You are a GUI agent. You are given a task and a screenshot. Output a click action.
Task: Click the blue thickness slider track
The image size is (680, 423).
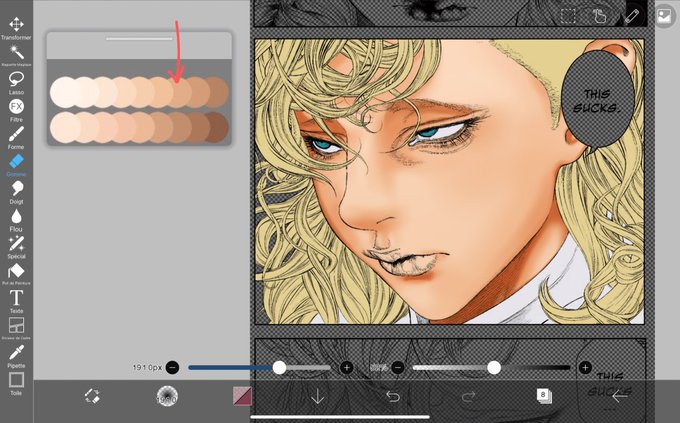[259, 367]
